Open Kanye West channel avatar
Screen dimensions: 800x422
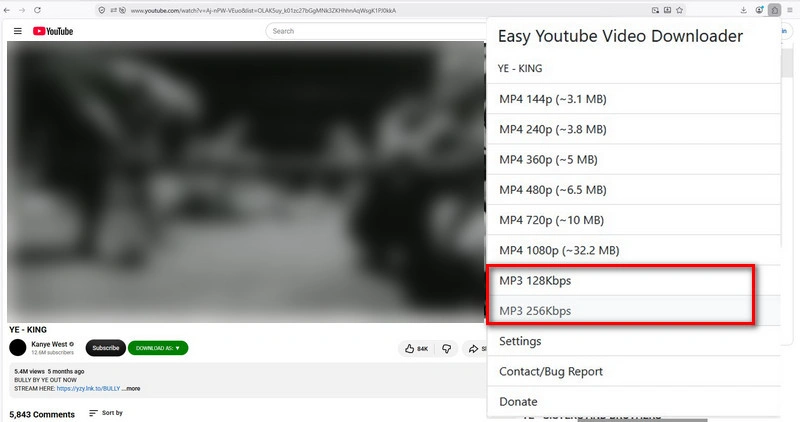click(x=18, y=347)
